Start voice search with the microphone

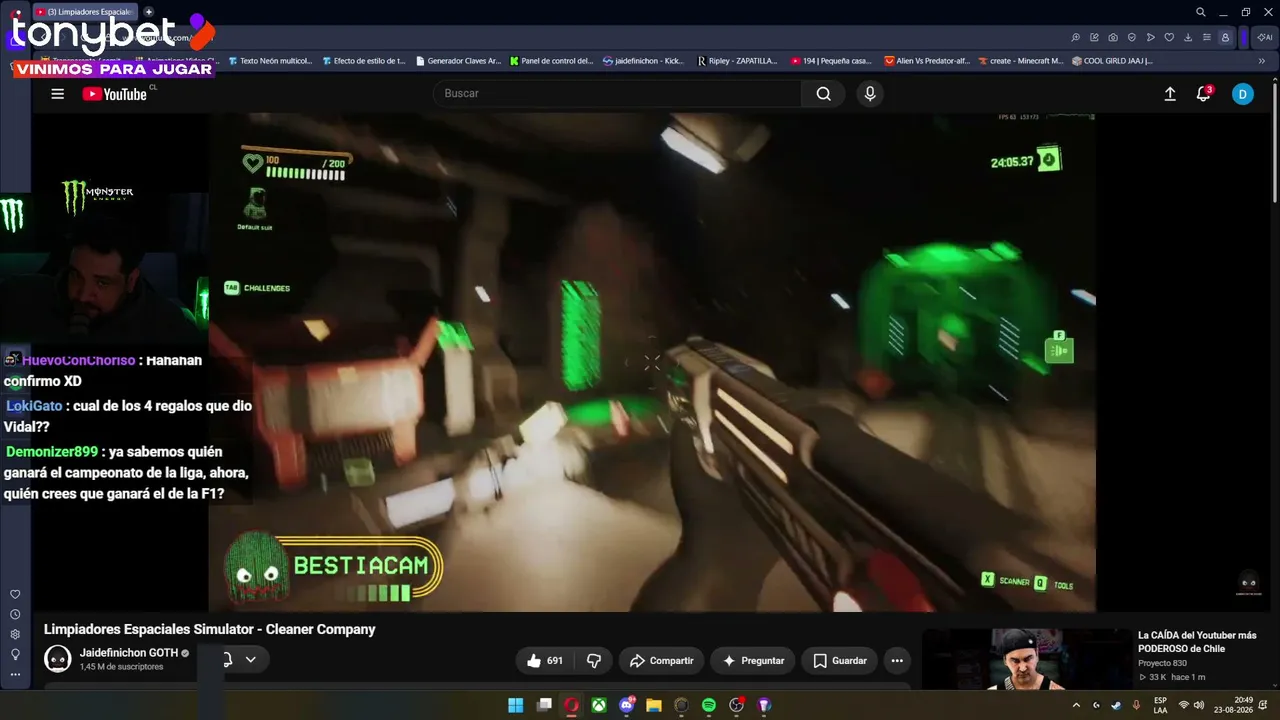[x=870, y=94]
